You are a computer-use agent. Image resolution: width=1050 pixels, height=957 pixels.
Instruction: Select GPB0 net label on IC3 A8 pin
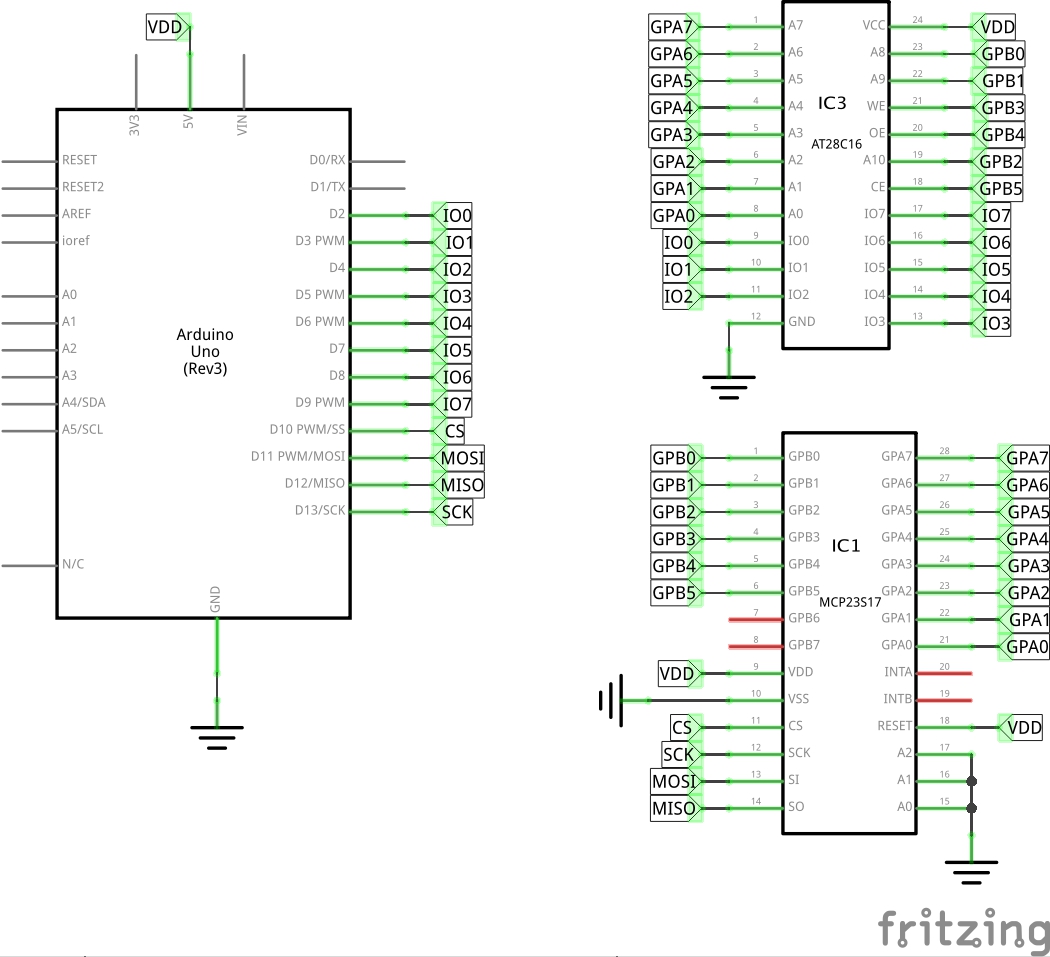point(999,54)
